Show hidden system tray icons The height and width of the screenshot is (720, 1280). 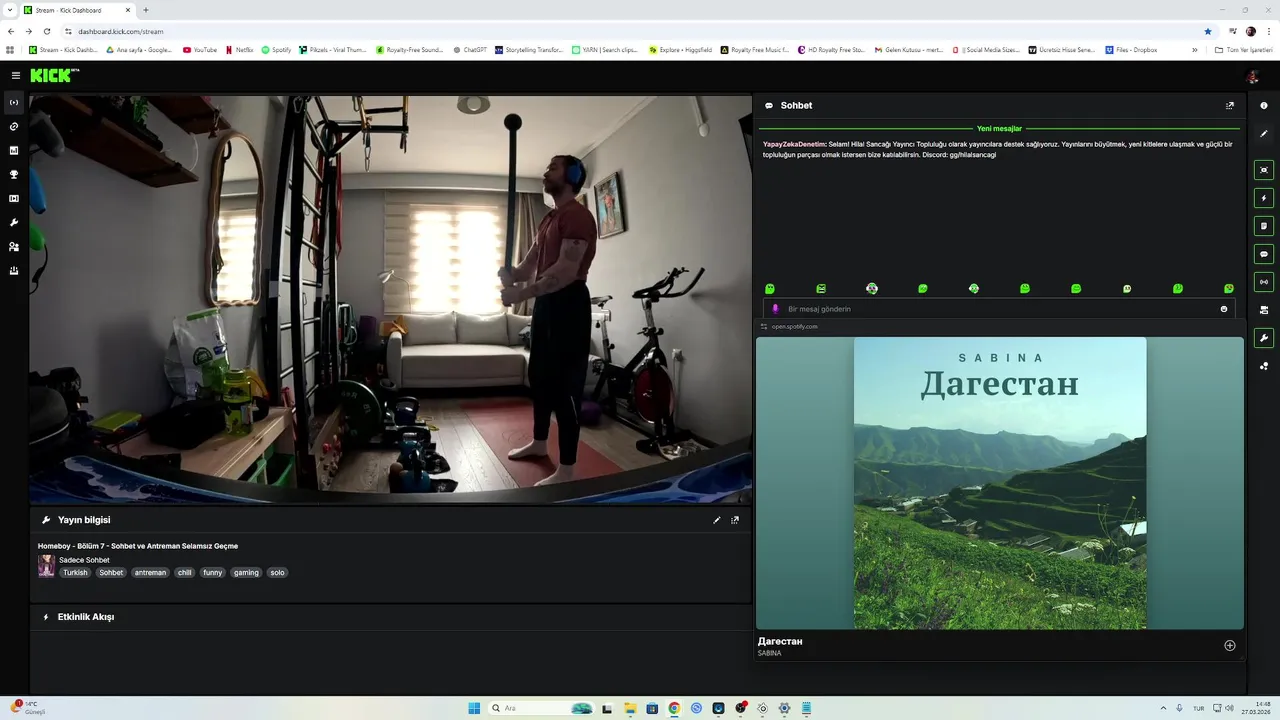1163,708
